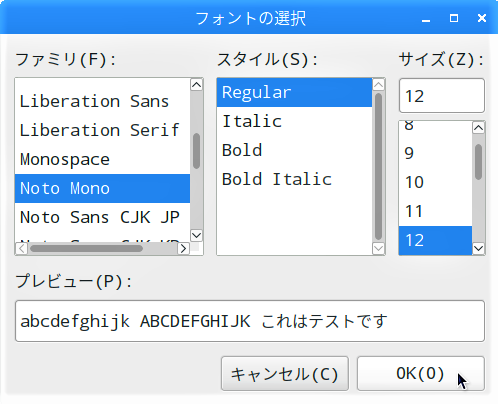Select font size 9
This screenshot has height=404, width=498.
(435, 153)
